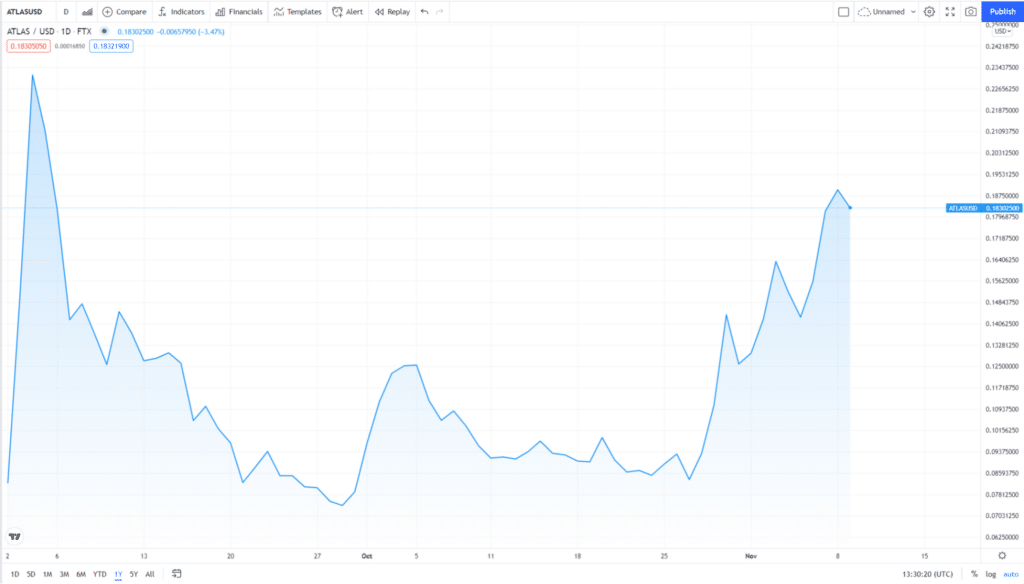Redo the chart action
This screenshot has height=584, width=1024.
440,12
